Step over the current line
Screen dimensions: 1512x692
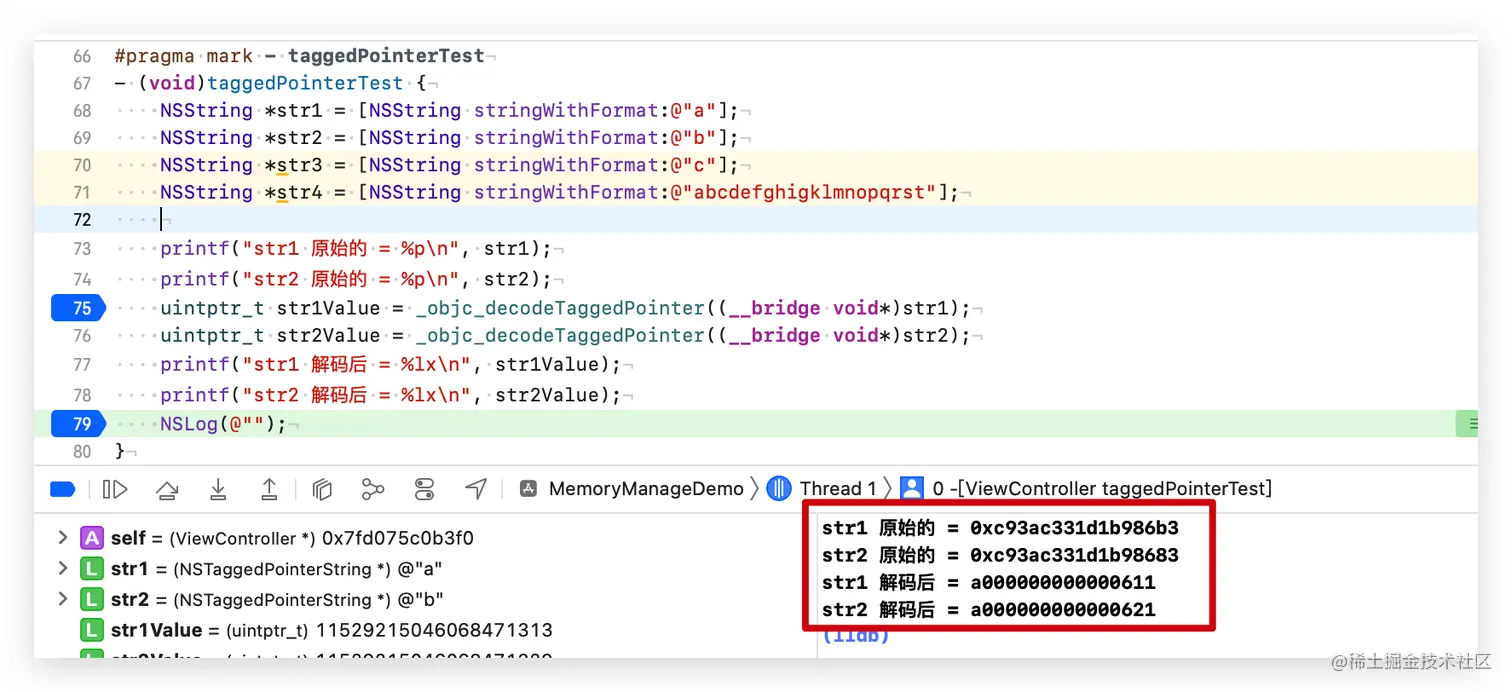pos(167,489)
